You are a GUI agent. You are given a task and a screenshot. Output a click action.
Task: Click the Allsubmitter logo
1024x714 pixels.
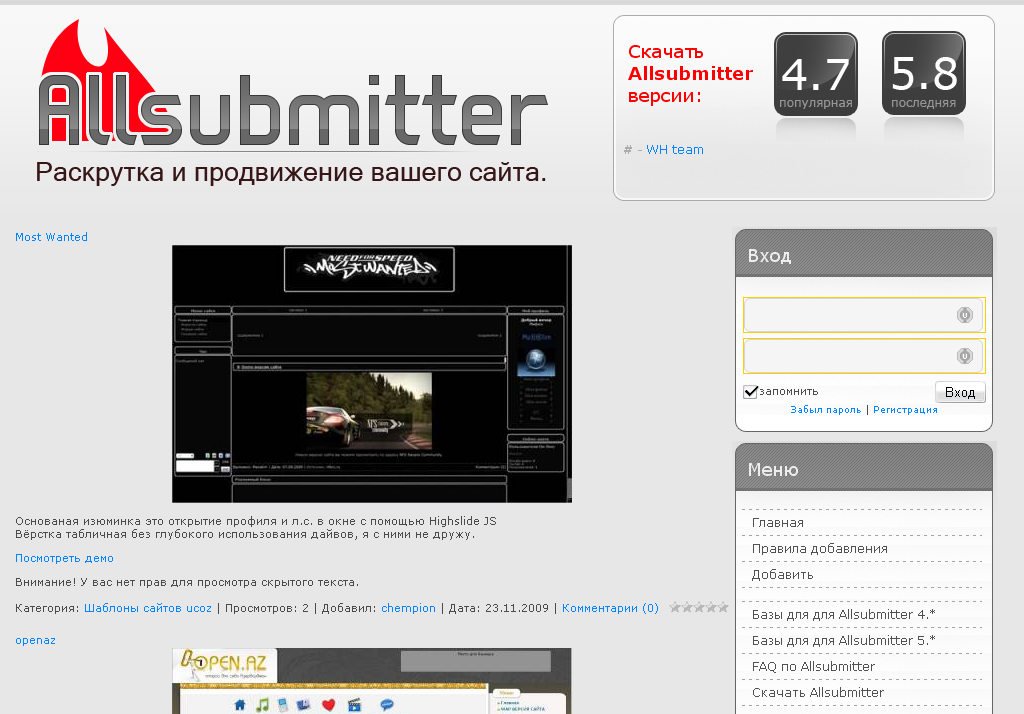coord(292,84)
